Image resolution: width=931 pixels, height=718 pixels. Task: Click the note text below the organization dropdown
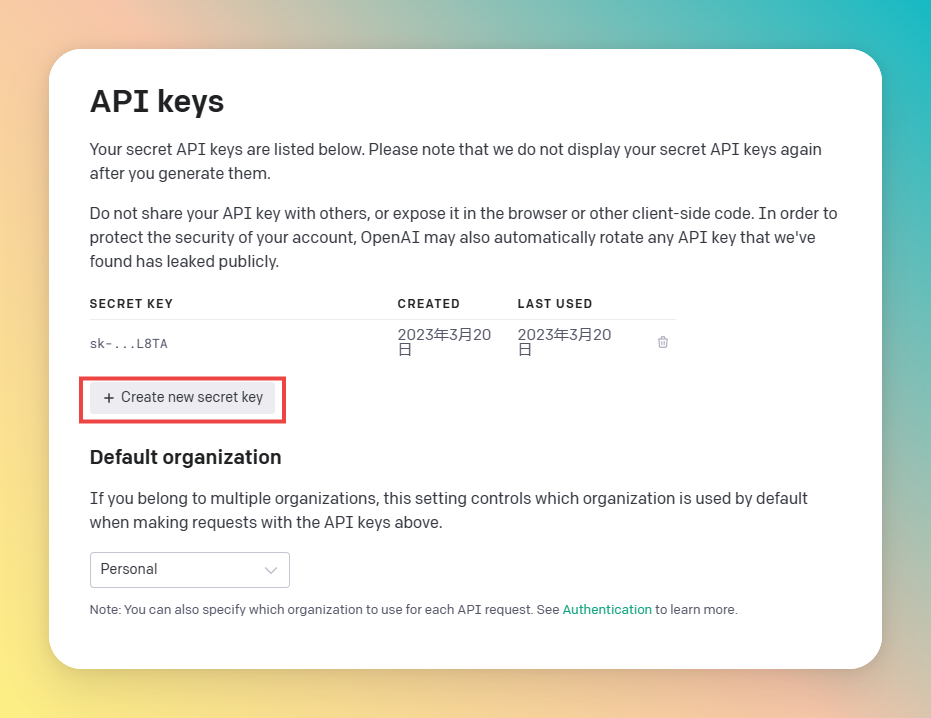click(324, 609)
